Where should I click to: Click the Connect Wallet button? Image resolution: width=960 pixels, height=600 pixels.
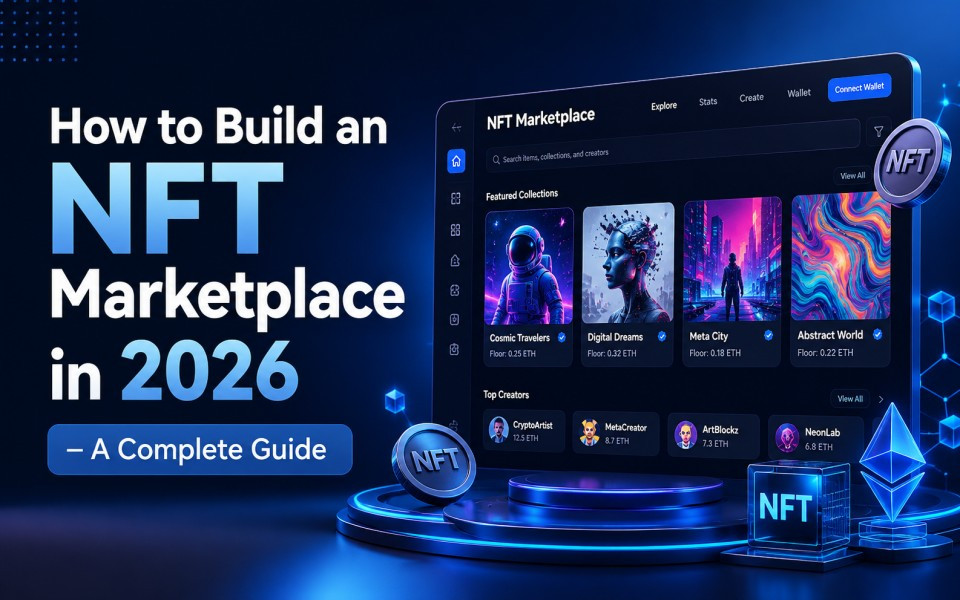[x=859, y=88]
